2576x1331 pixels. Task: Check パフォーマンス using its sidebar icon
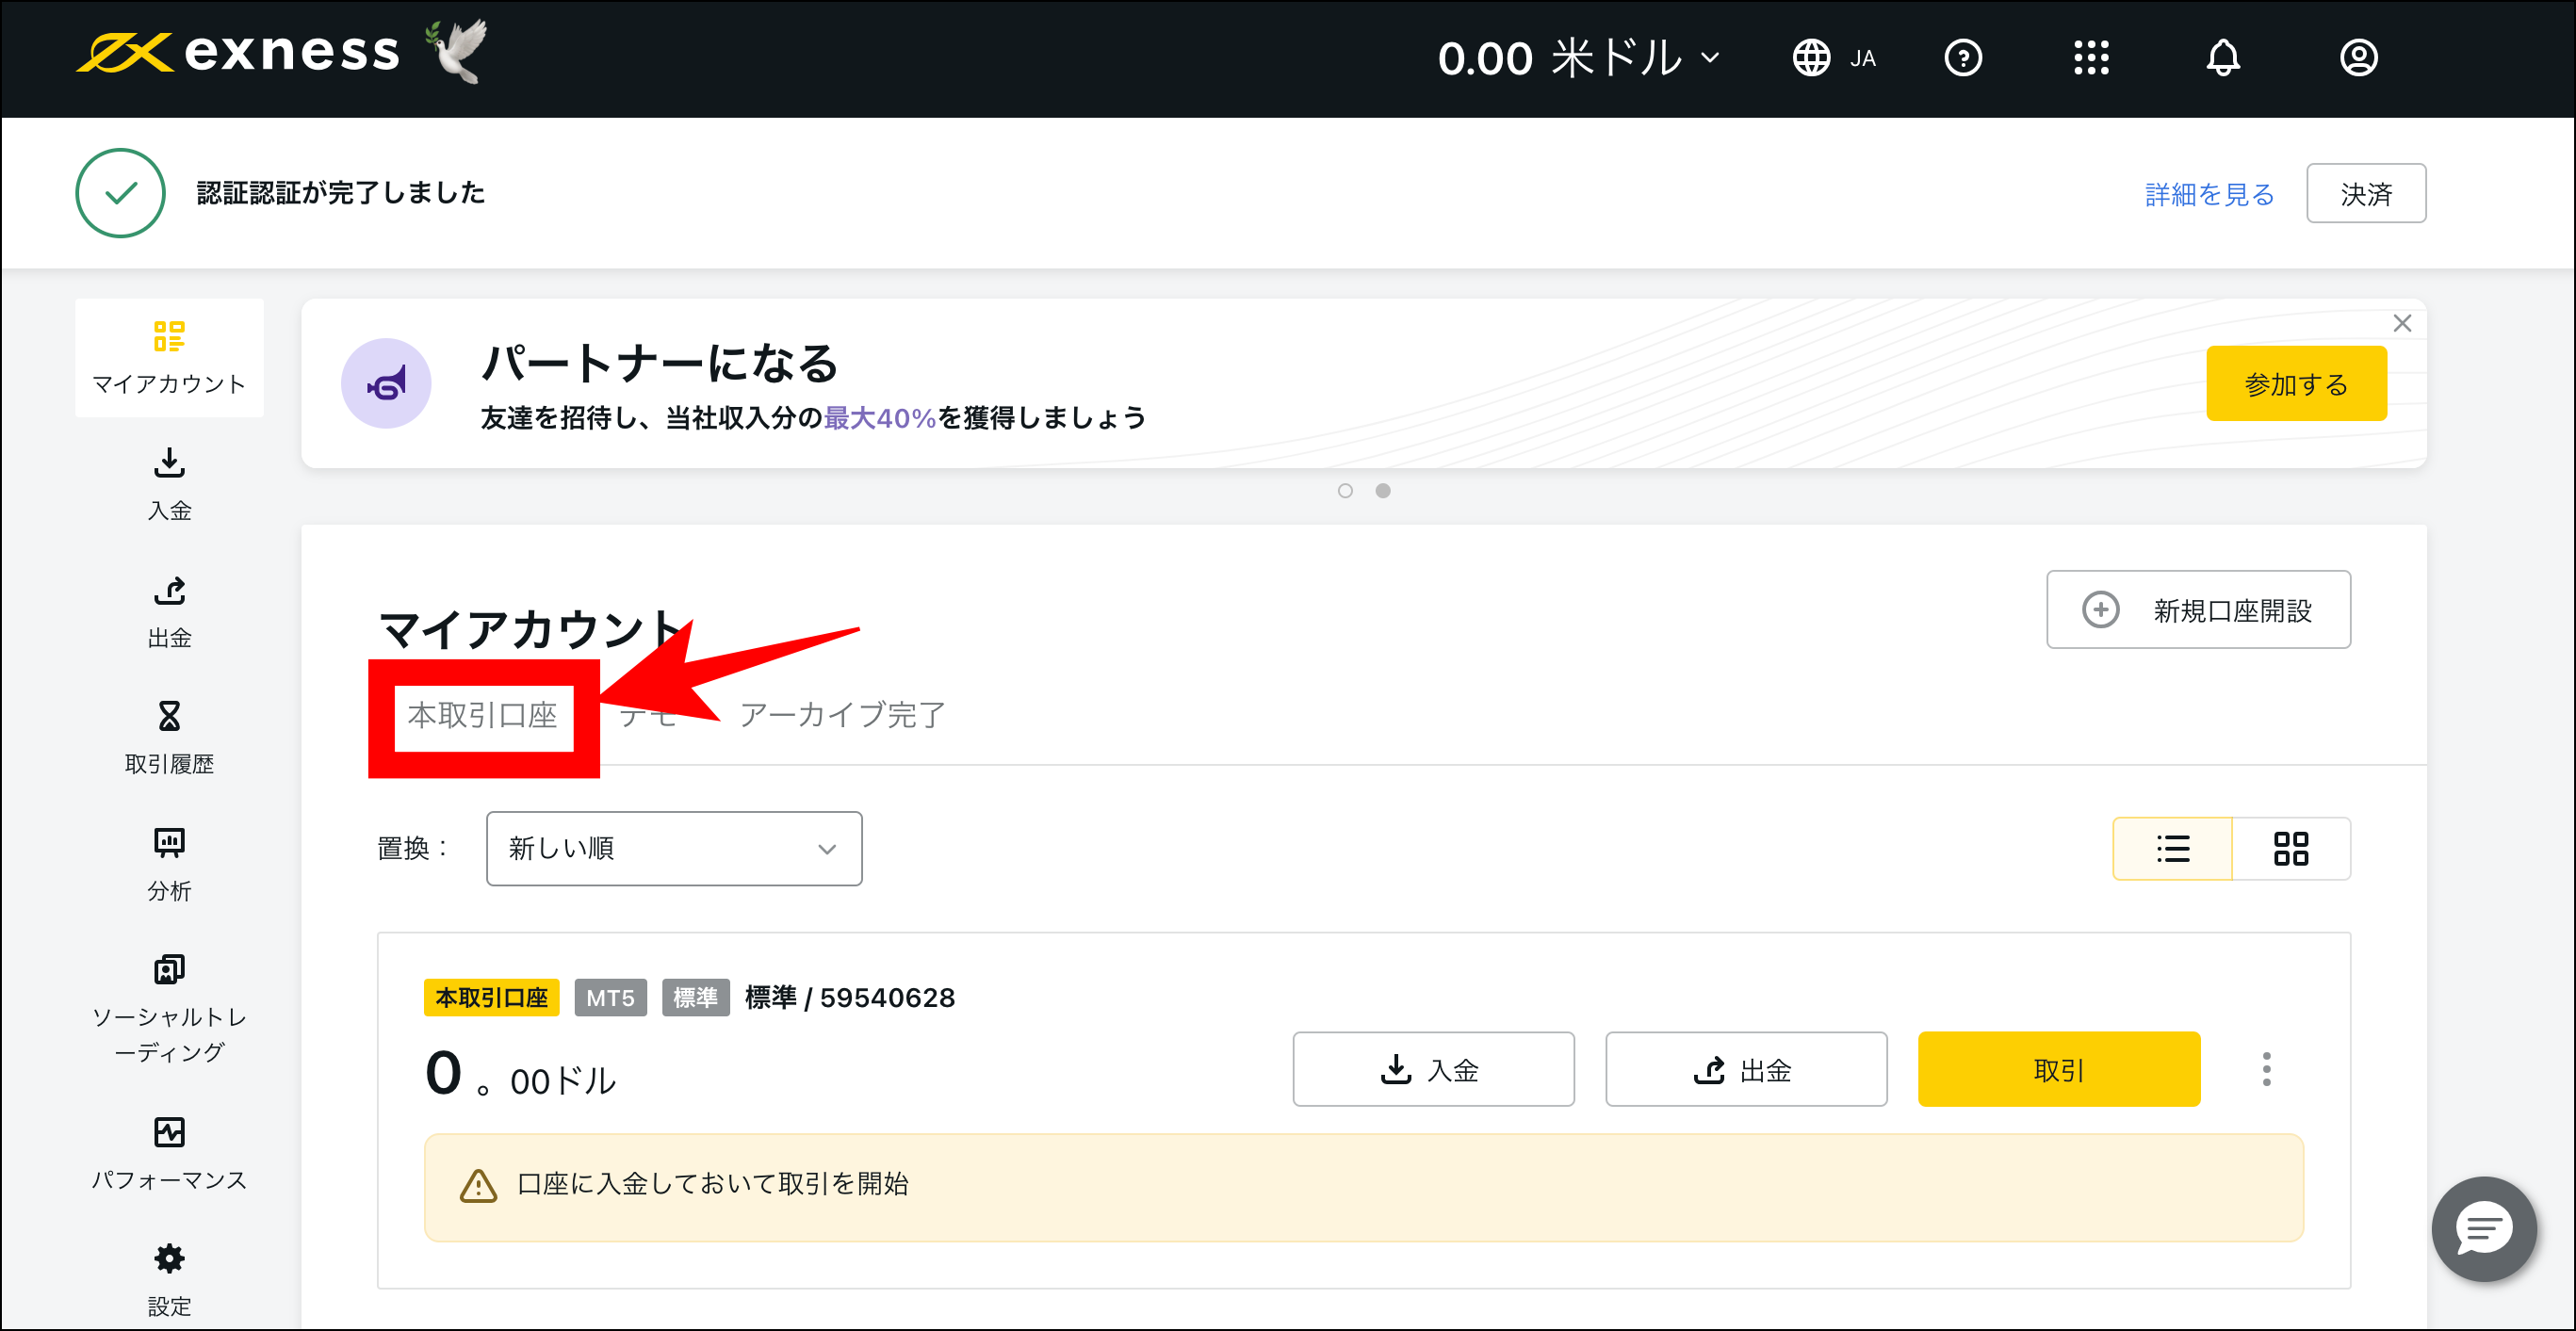pyautogui.click(x=168, y=1153)
